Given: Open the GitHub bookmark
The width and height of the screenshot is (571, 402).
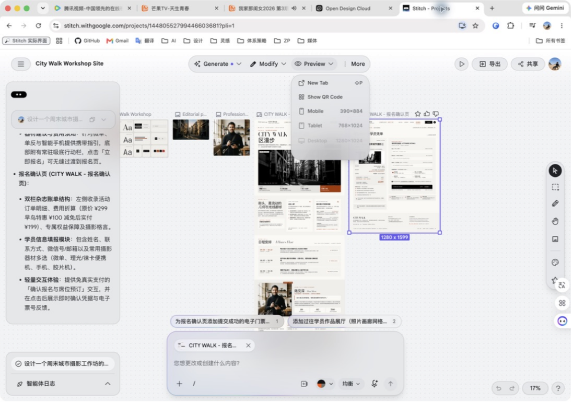Looking at the screenshot, I should 87,41.
